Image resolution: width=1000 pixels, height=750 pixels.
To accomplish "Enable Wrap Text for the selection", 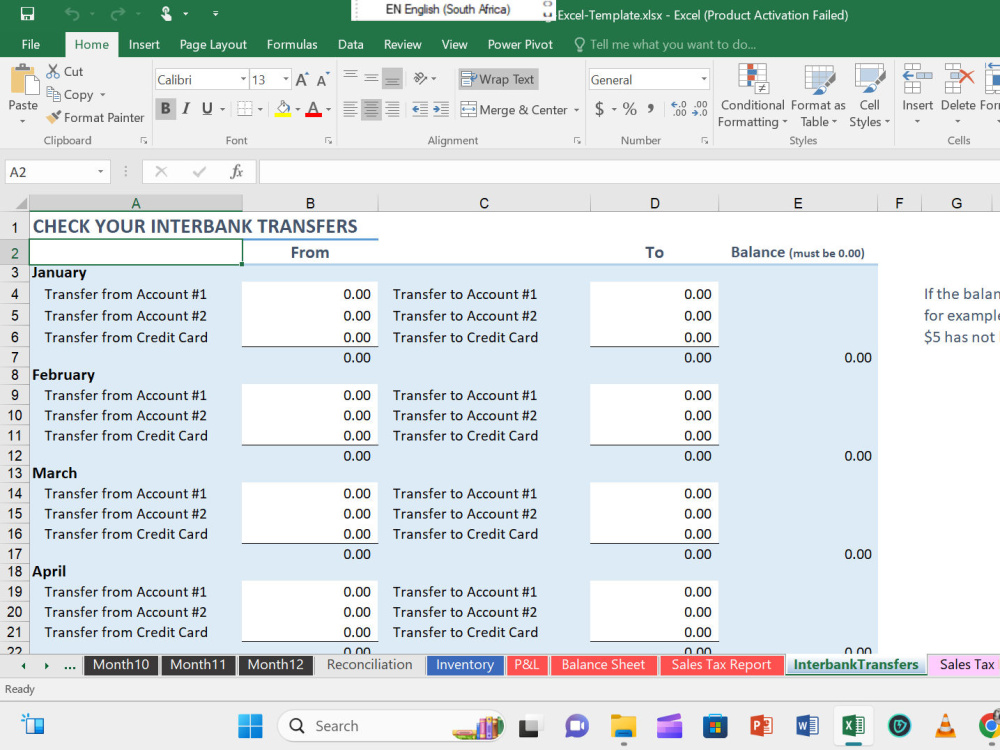I will 497,78.
